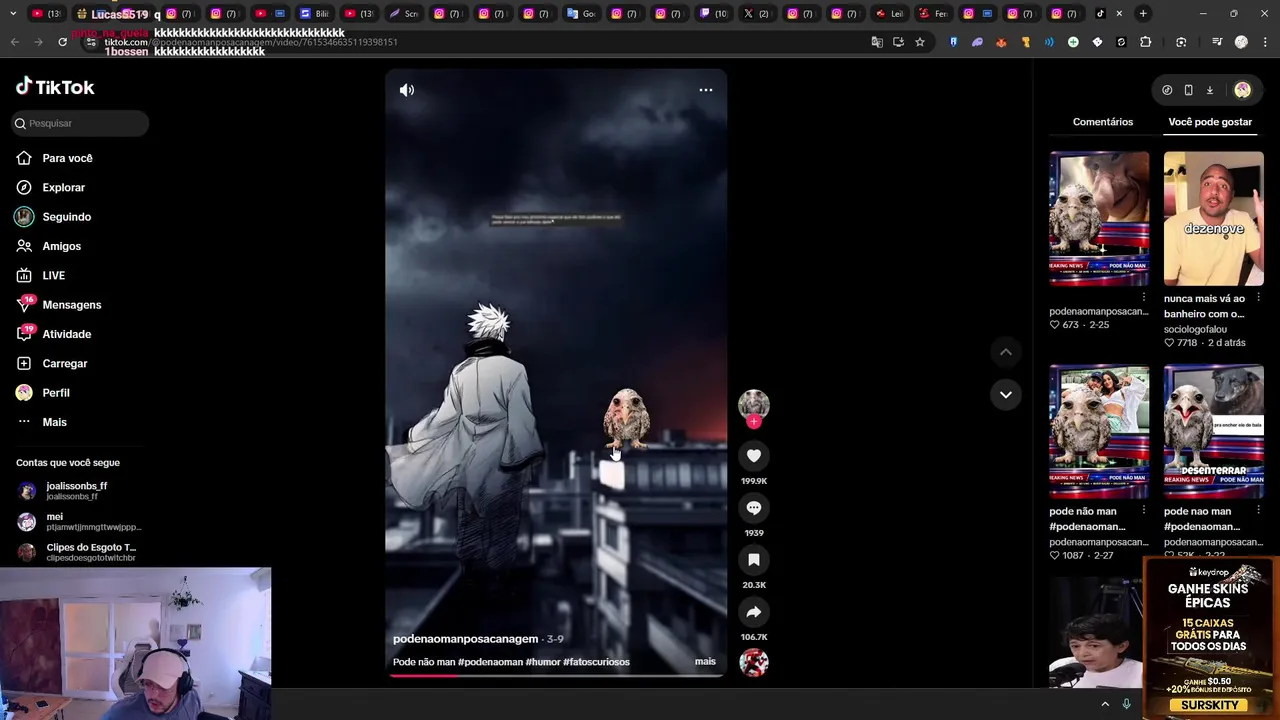Open Keydrop Ganhe Skins Épicas ad

point(1211,637)
